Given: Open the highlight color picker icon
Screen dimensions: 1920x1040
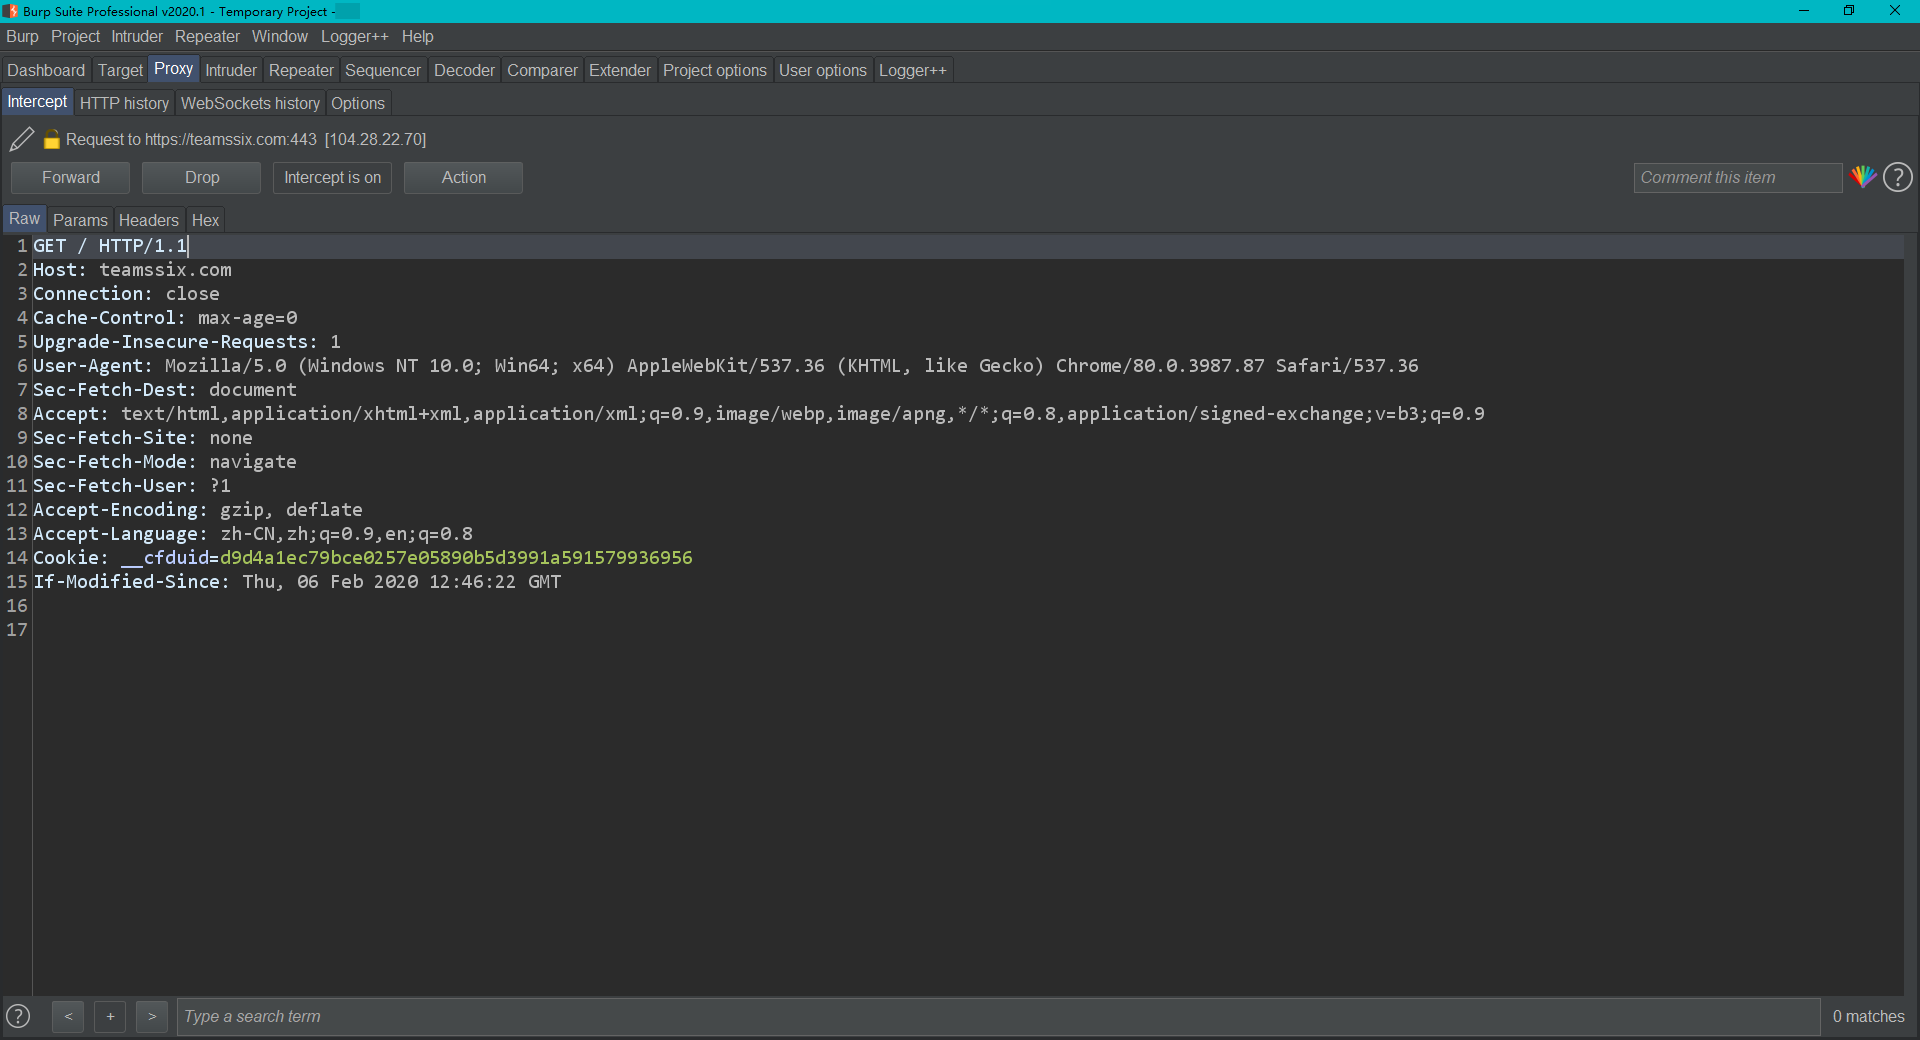Looking at the screenshot, I should pyautogui.click(x=1862, y=177).
